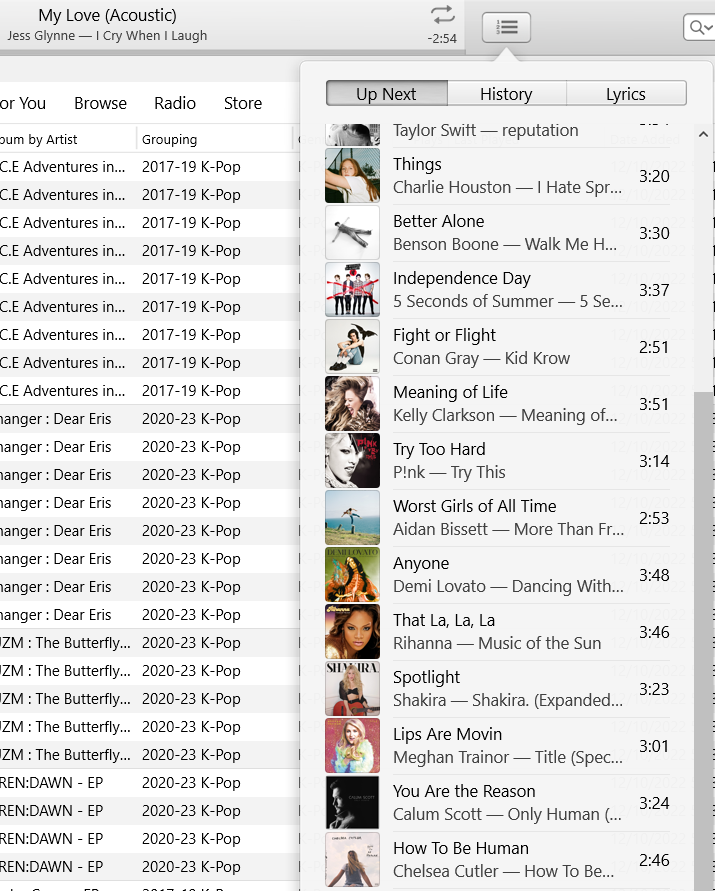The image size is (715, 891).
Task: Select song title You Are the Reason
Action: [464, 792]
